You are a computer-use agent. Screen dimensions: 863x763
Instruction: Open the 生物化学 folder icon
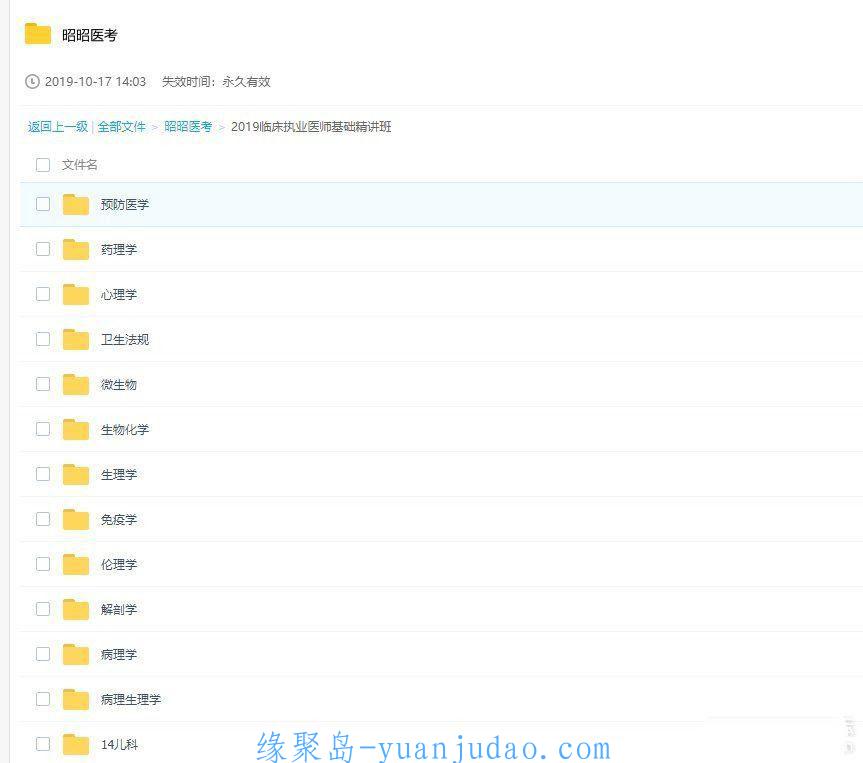click(75, 429)
